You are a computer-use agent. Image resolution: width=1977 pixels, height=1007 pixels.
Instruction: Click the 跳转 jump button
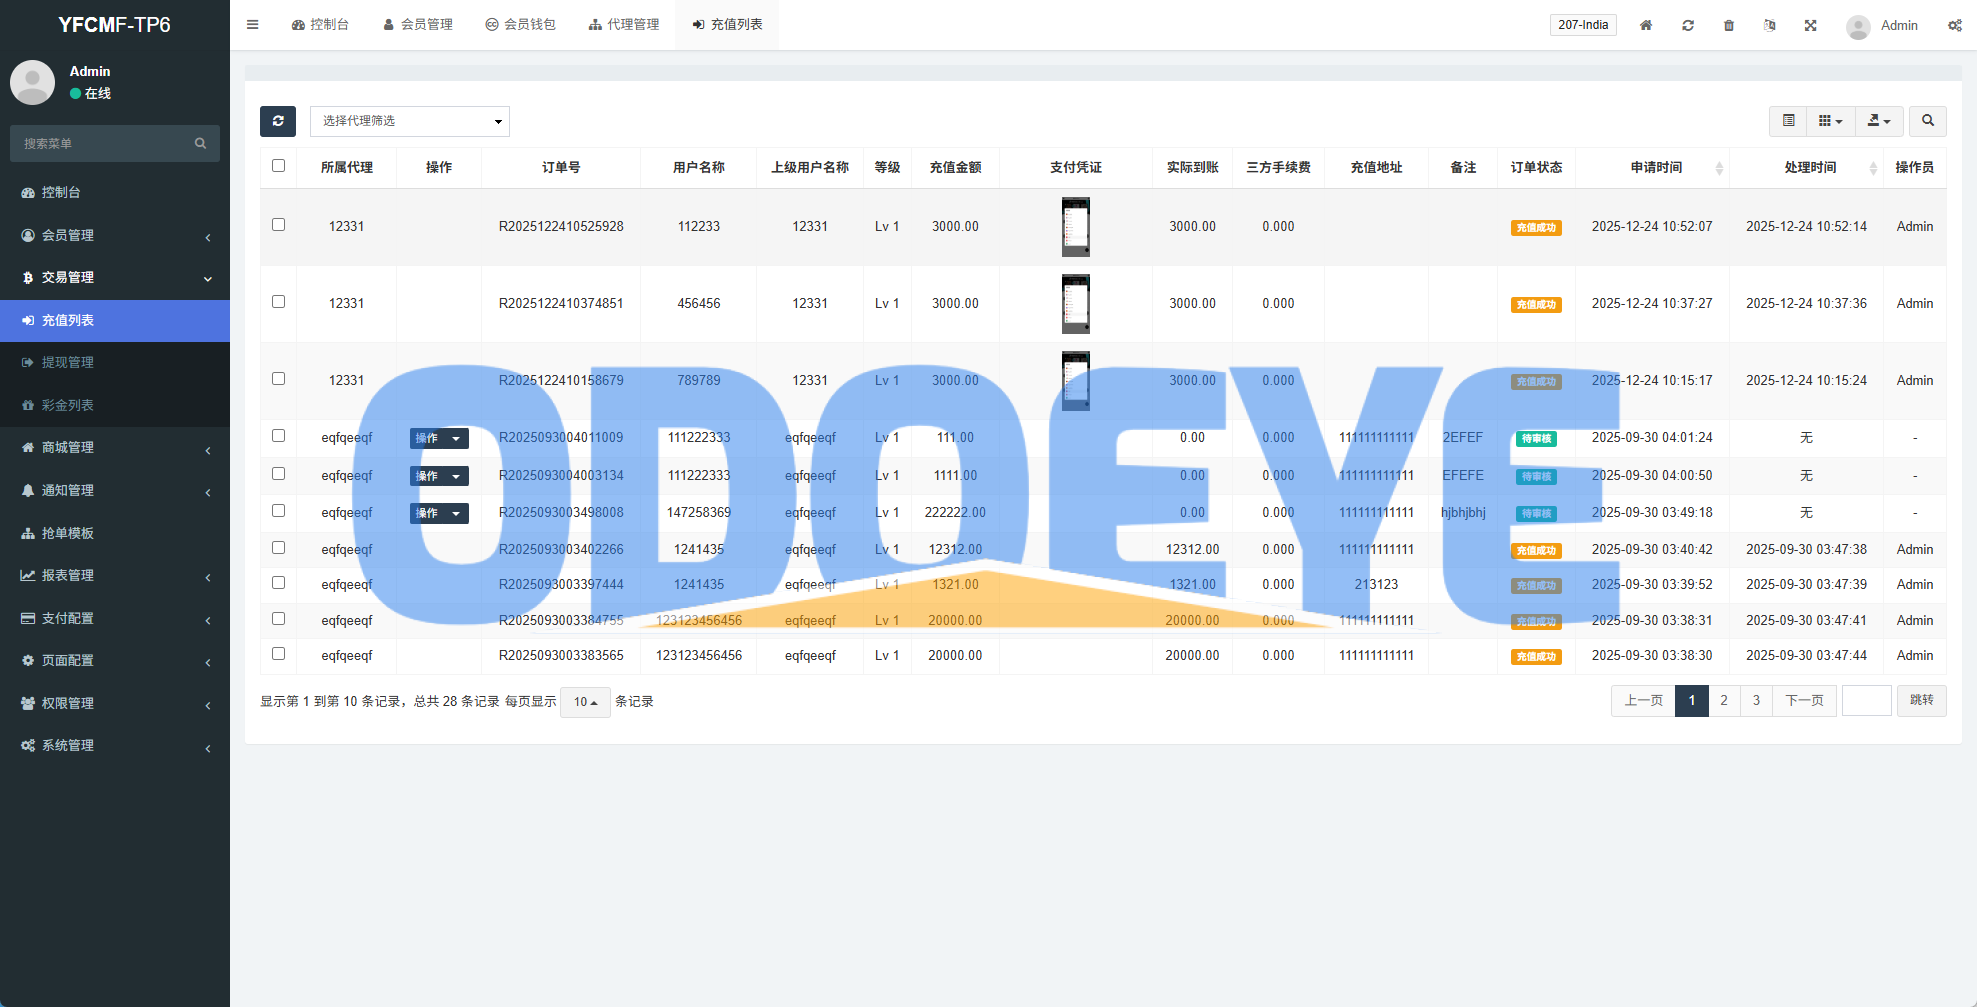[x=1921, y=701]
